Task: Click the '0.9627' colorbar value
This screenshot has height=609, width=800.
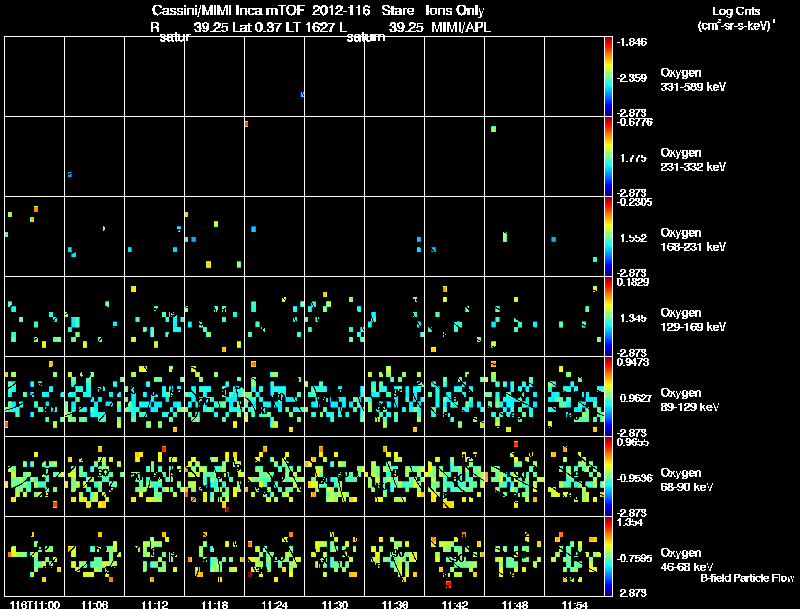Action: (x=634, y=398)
